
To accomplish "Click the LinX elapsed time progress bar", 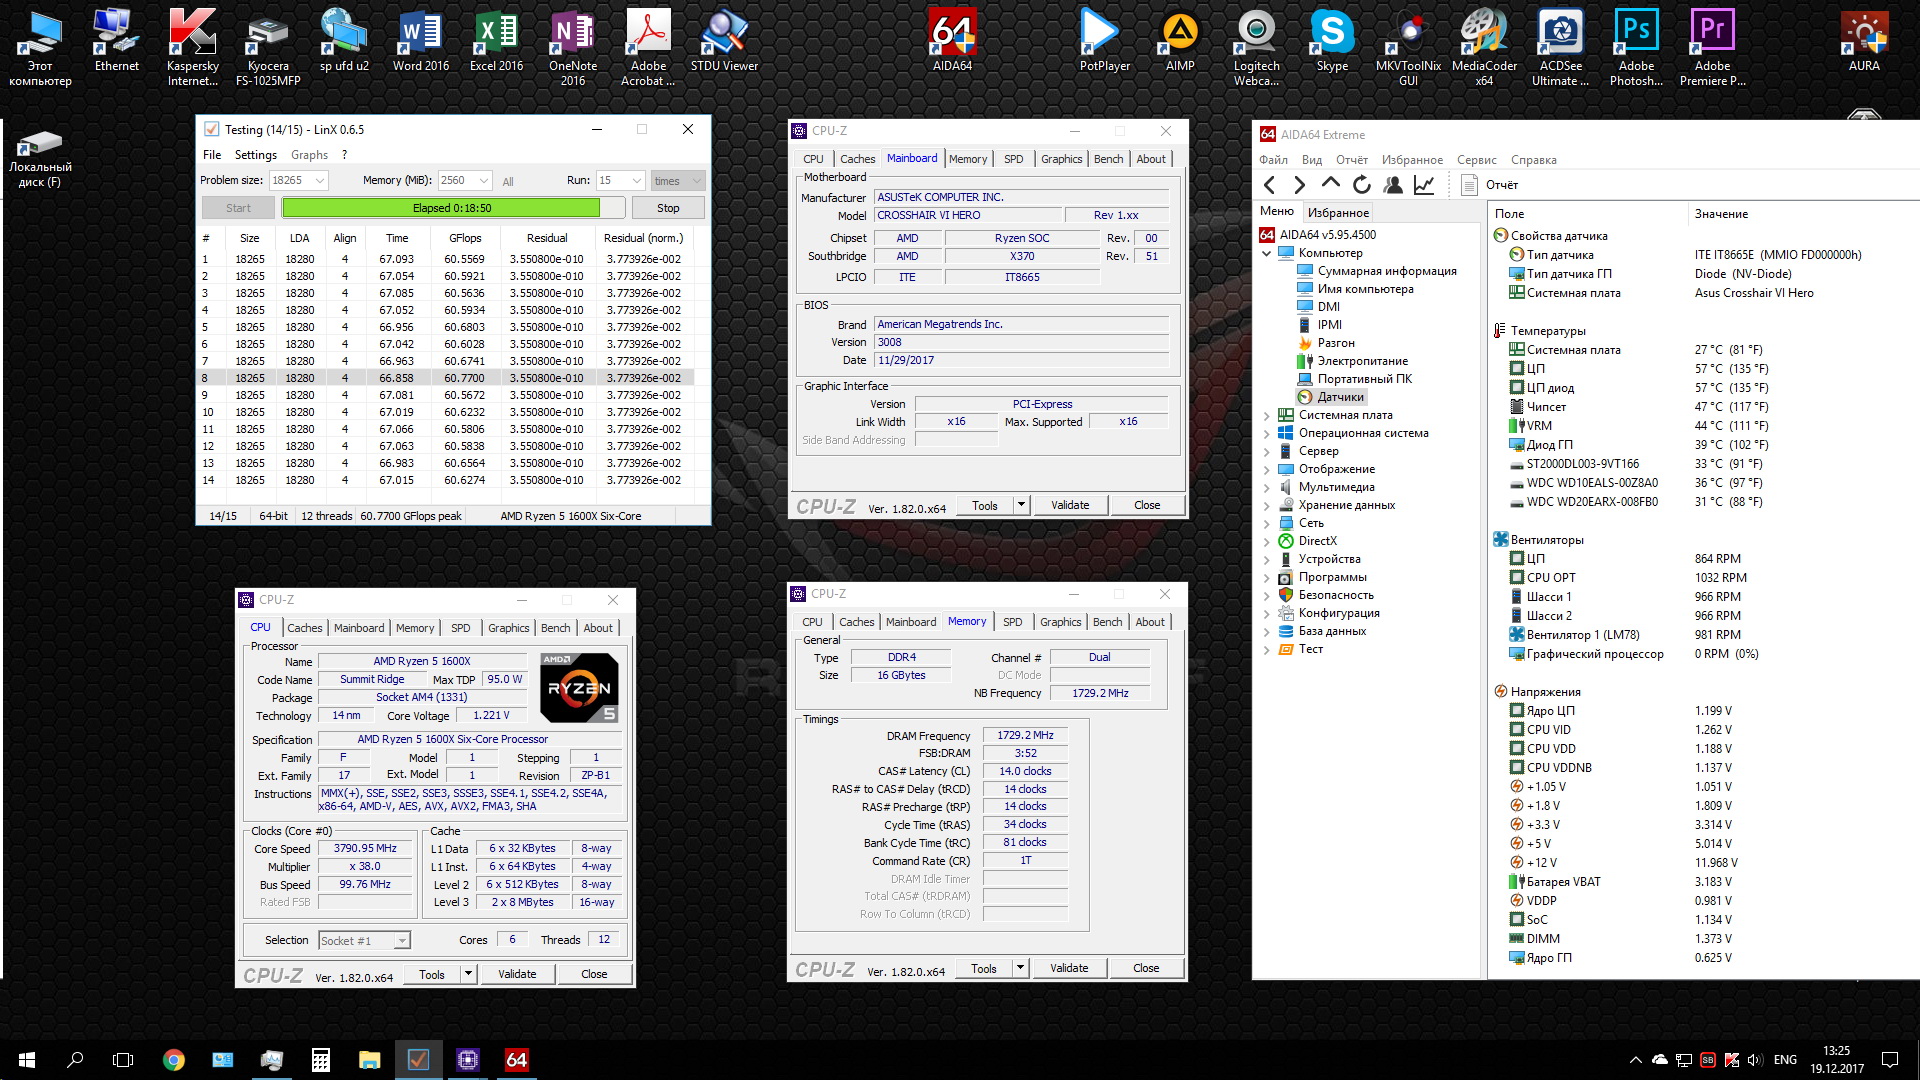I will [x=441, y=208].
